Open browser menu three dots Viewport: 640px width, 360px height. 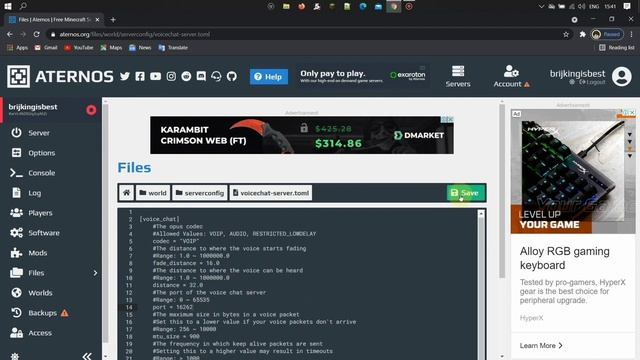(x=631, y=34)
